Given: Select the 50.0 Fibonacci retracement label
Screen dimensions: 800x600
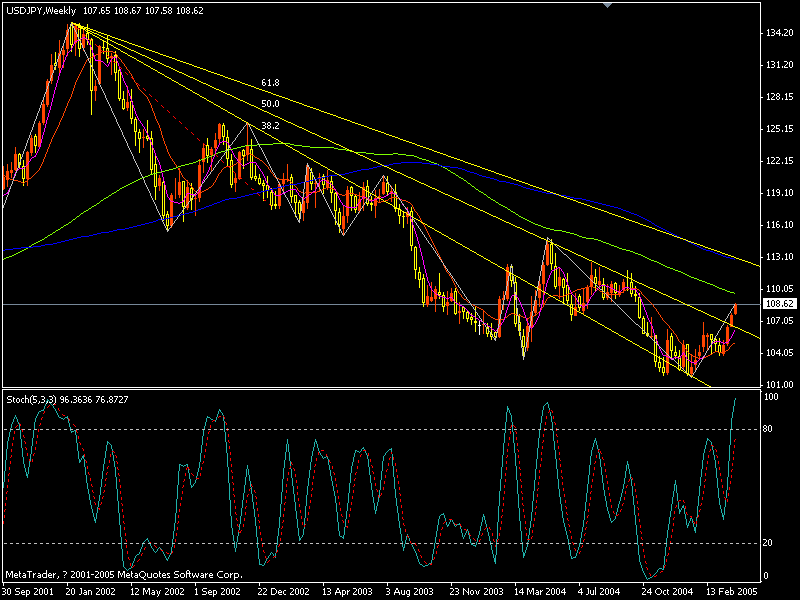Looking at the screenshot, I should click(268, 101).
